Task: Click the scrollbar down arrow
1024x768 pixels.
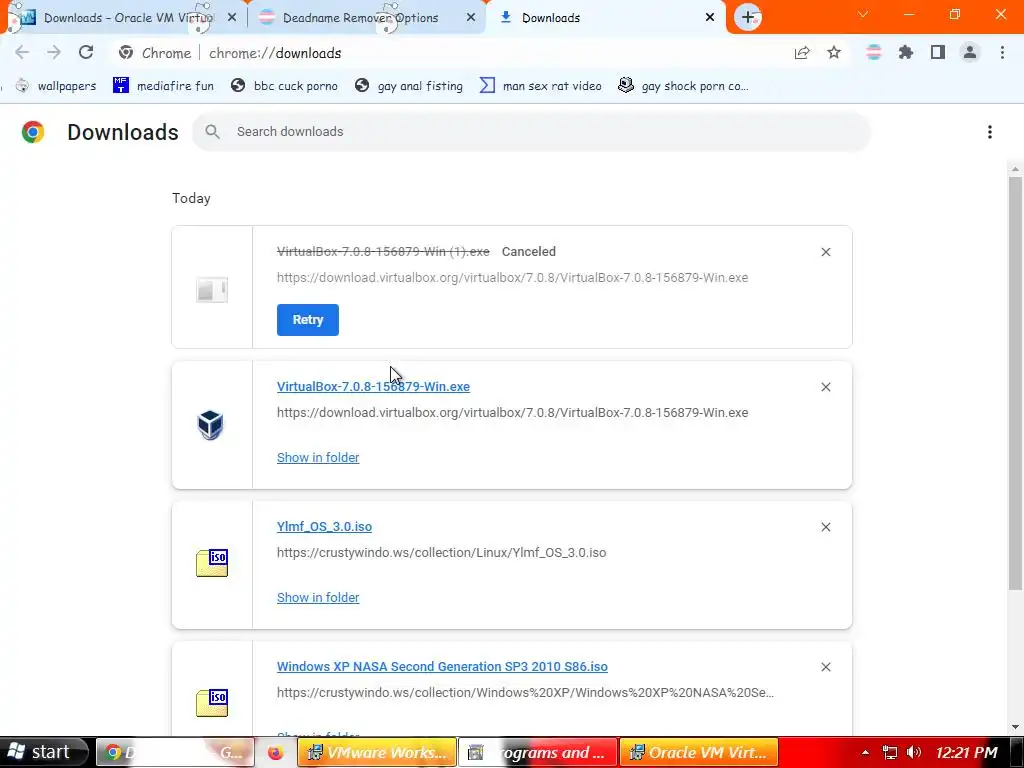Action: (x=1015, y=726)
